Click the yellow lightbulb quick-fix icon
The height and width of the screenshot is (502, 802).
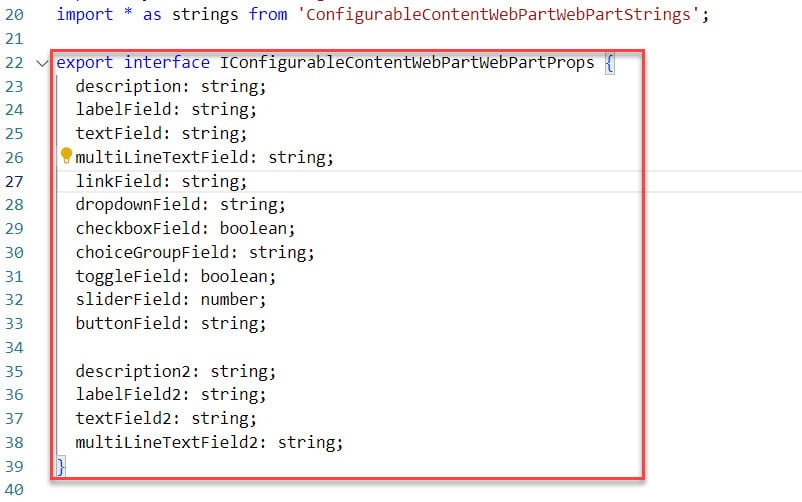click(x=66, y=155)
